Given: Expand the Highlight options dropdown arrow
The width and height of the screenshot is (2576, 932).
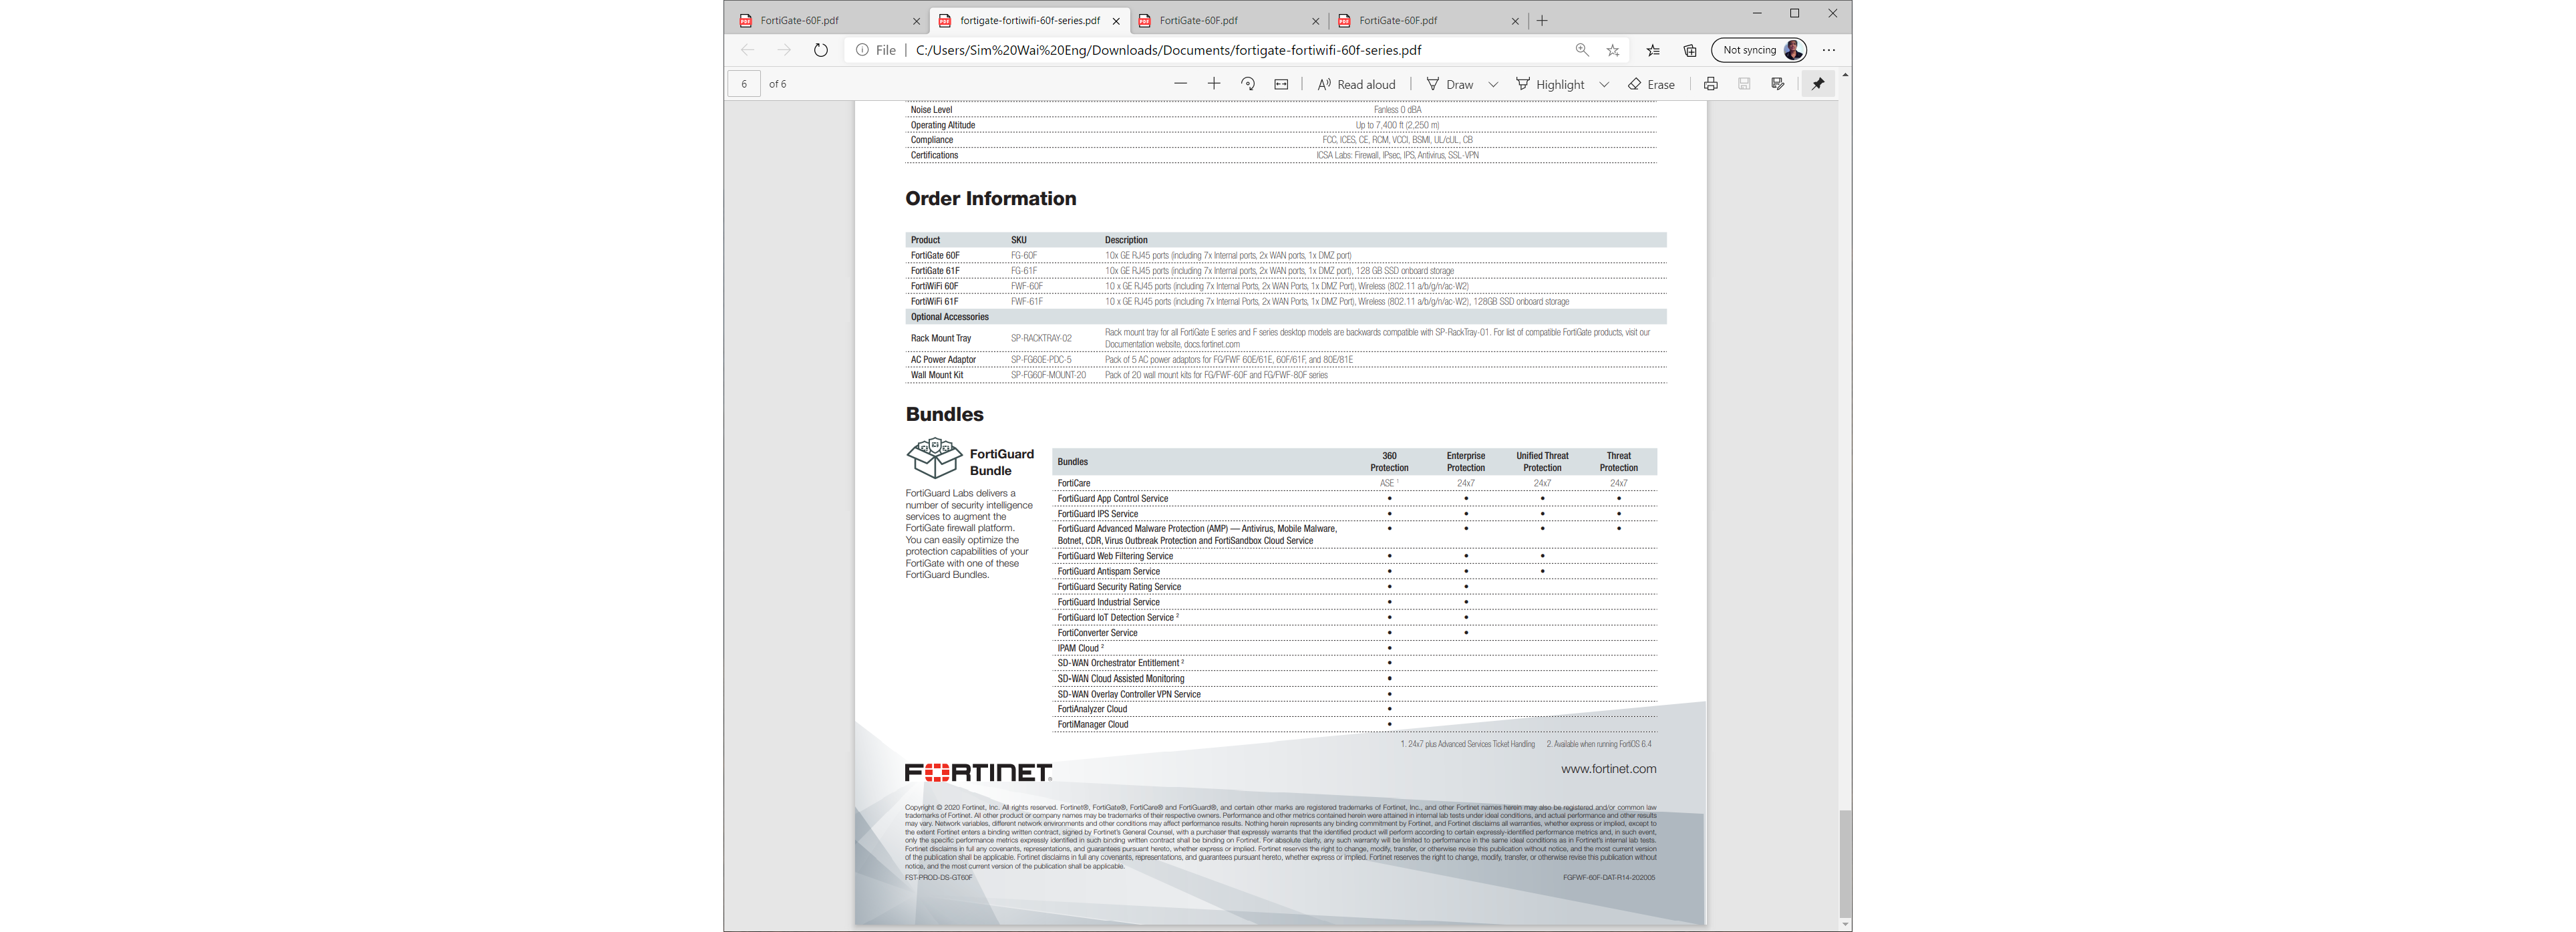Looking at the screenshot, I should (x=1604, y=84).
